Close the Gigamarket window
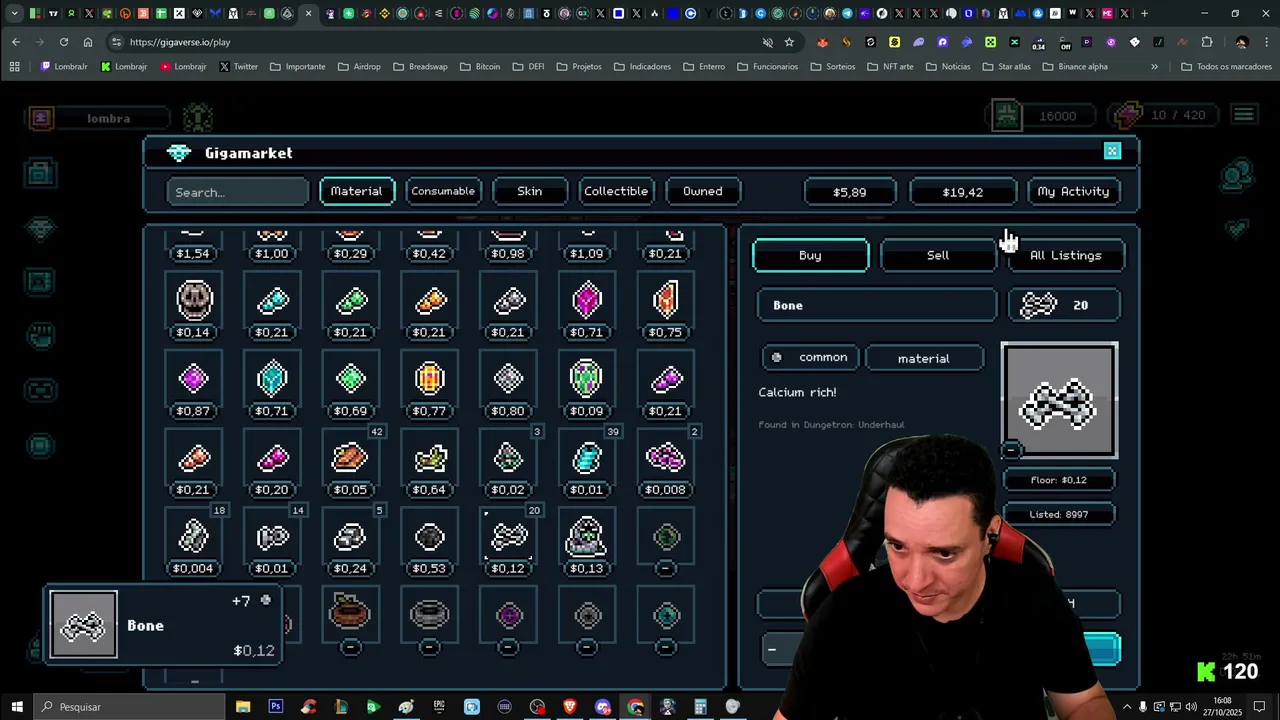This screenshot has width=1280, height=720. 1112,151
